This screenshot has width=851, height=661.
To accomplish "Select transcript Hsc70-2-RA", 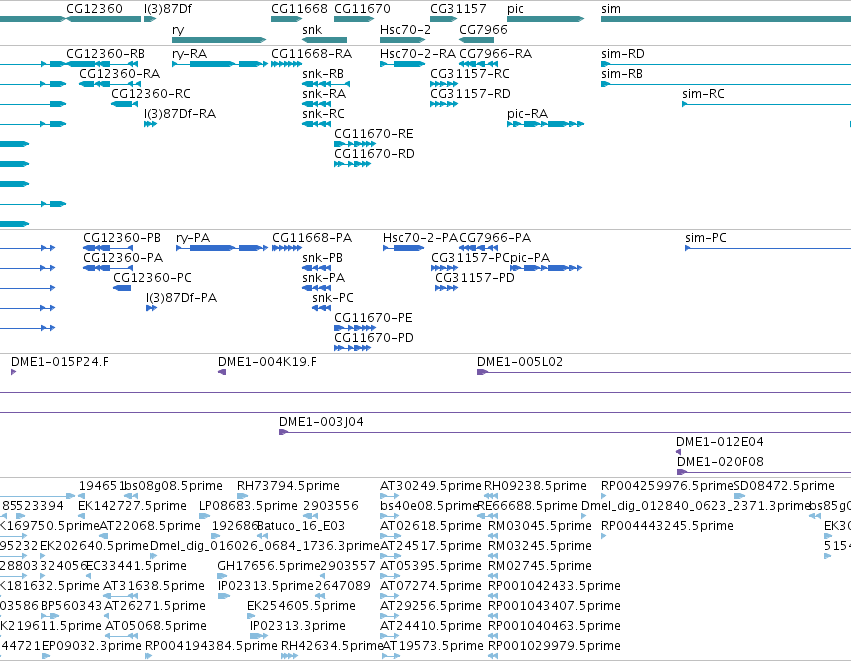I will [x=403, y=64].
